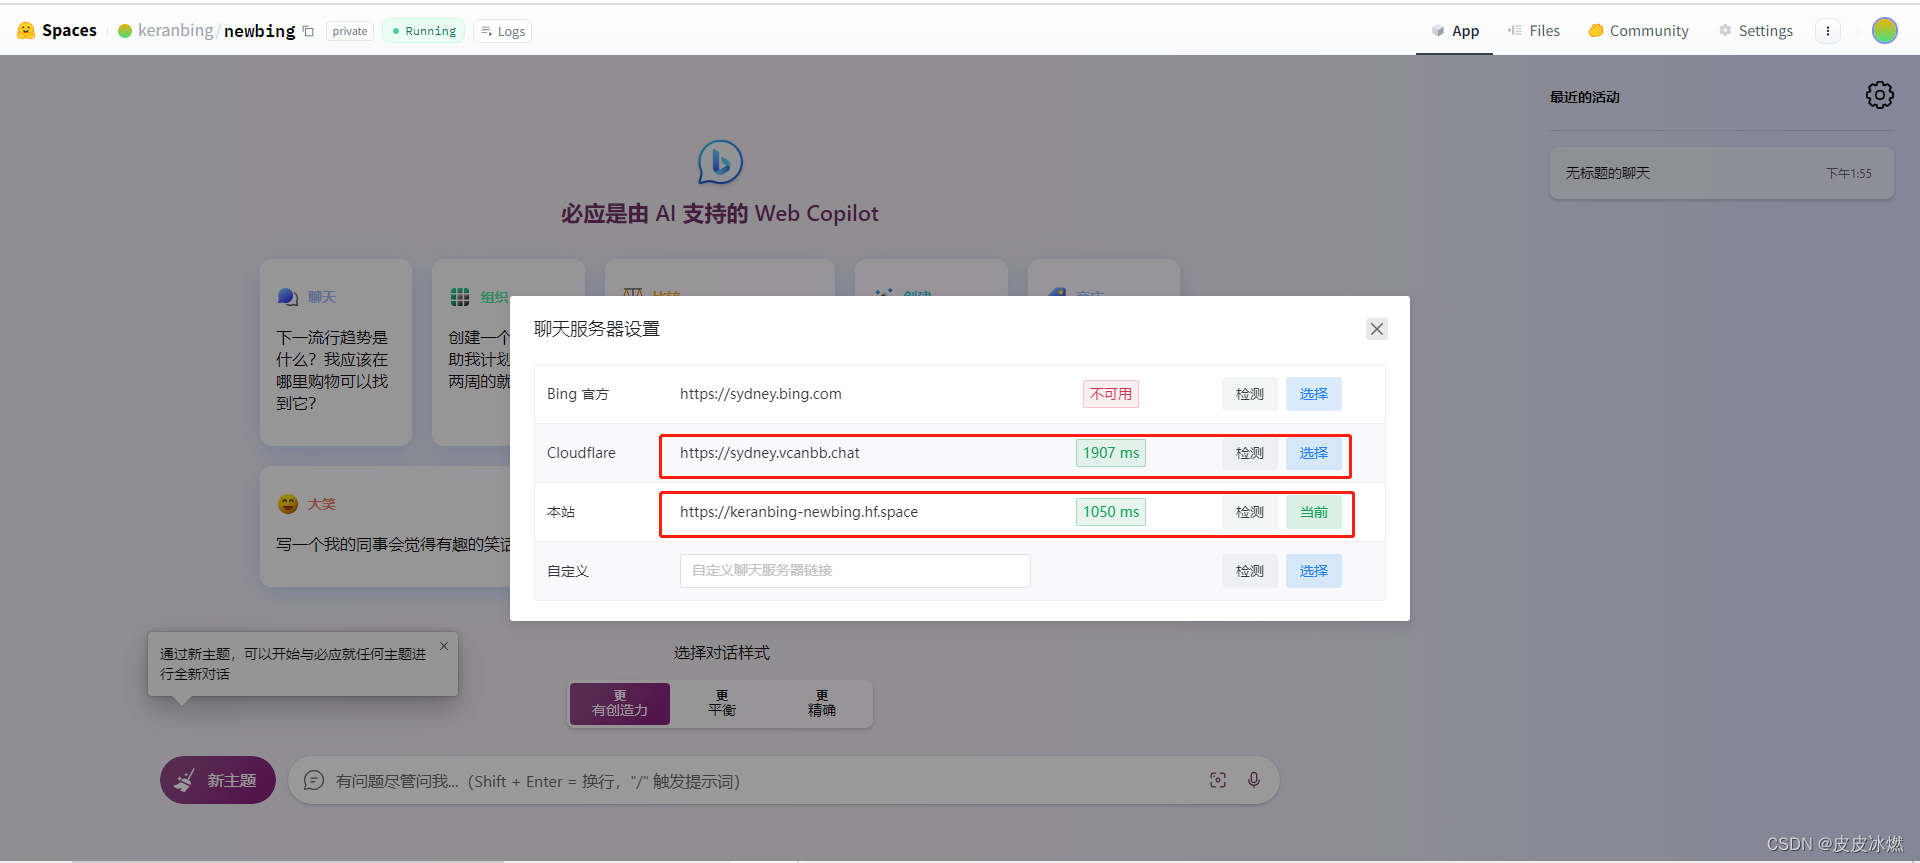This screenshot has height=863, width=1920.
Task: Open the 无标题的聊天 recent chat entry
Action: [x=1721, y=173]
